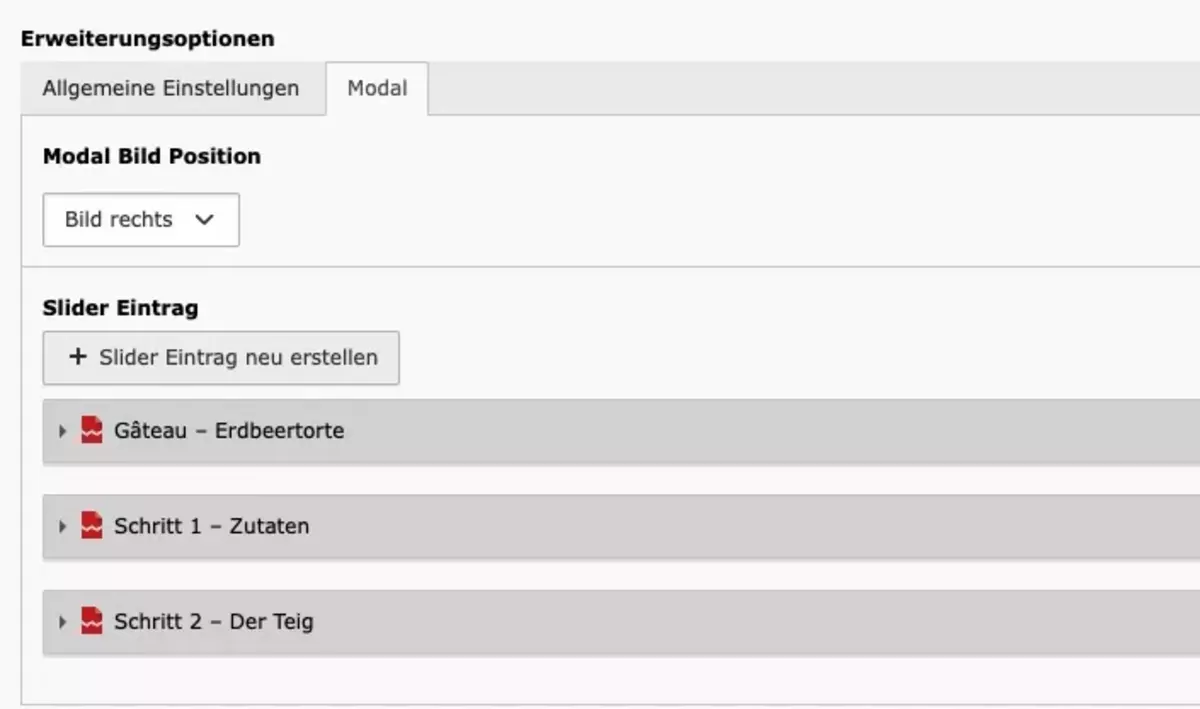Click the chevron arrow in the Bild rechts select
Image resolution: width=1200 pixels, height=709 pixels.
(205, 220)
